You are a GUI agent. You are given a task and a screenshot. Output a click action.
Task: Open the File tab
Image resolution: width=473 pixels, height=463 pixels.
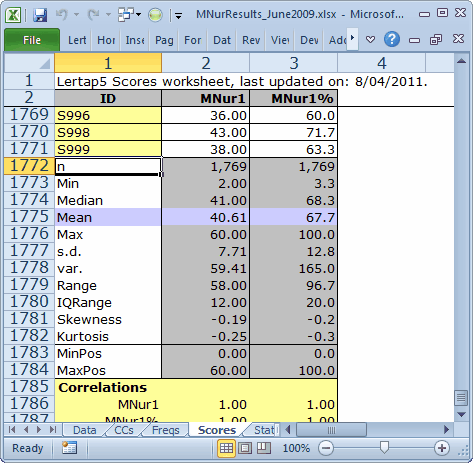click(32, 40)
